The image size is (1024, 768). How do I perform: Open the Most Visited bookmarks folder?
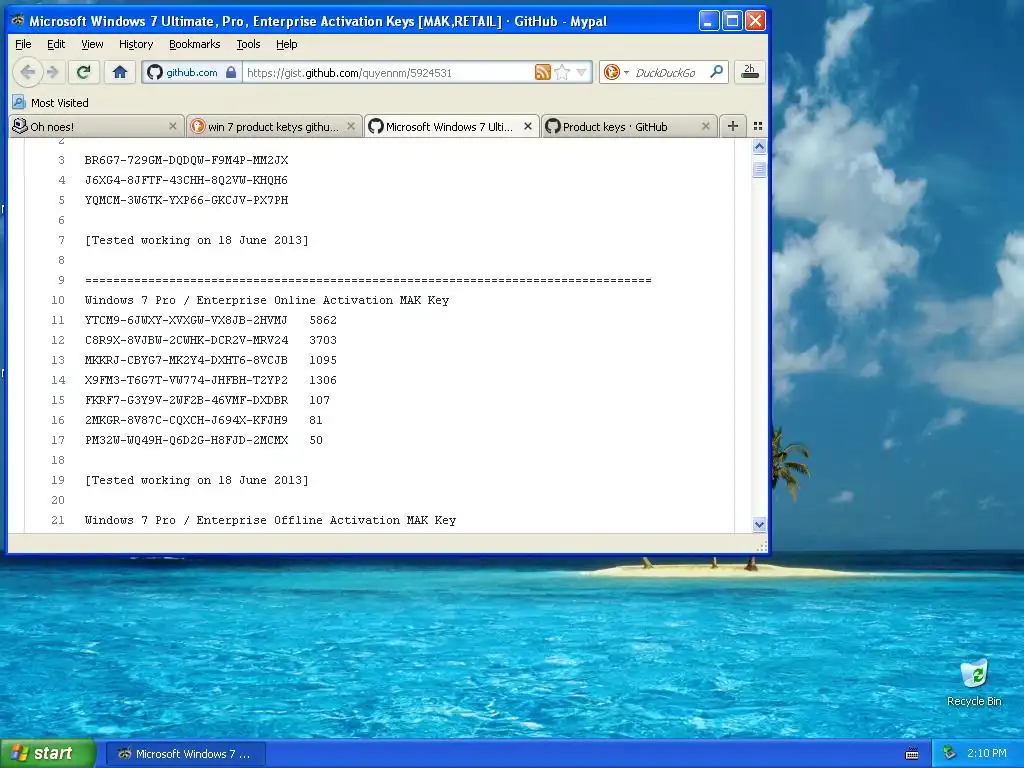click(50, 103)
